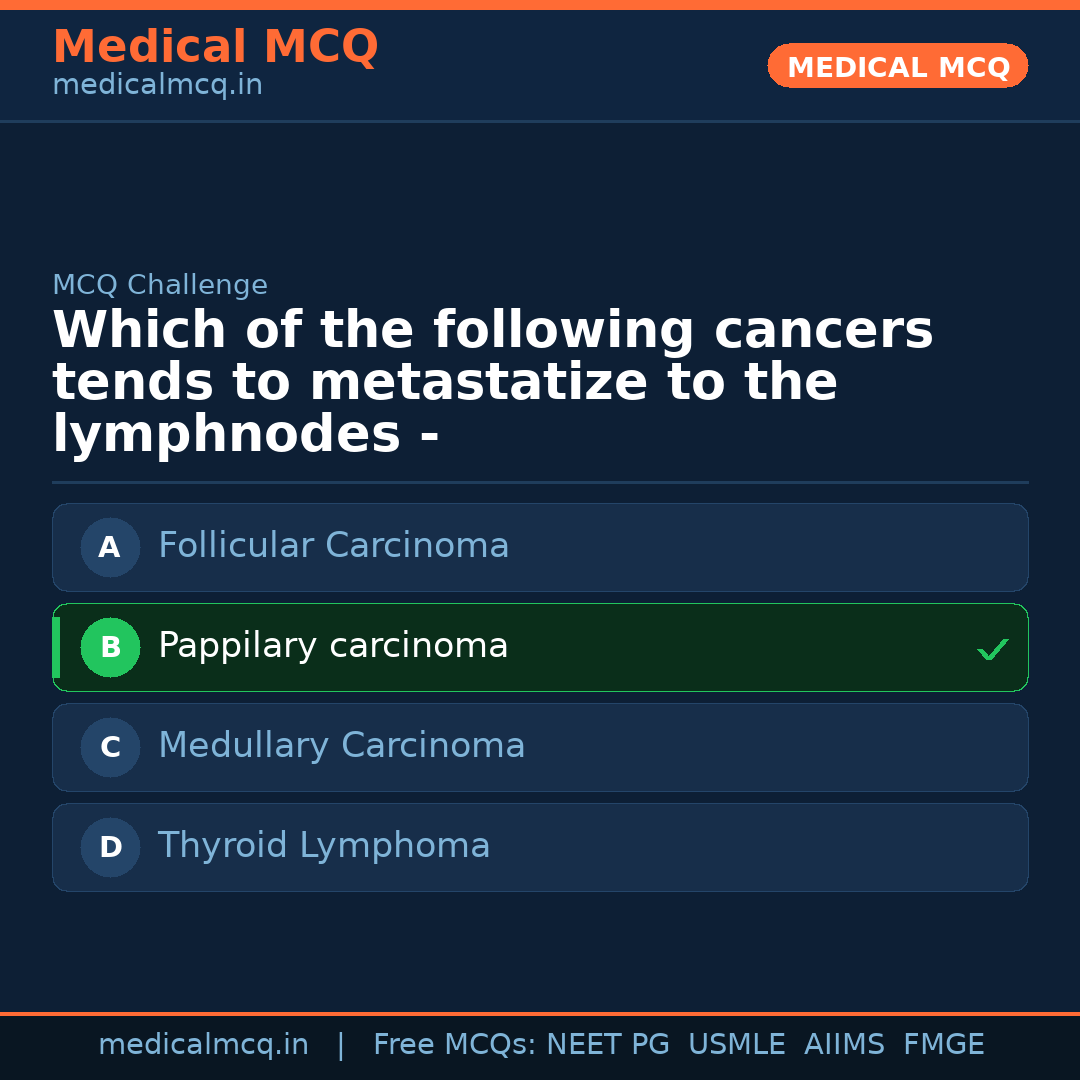This screenshot has width=1080, height=1080.
Task: Click the question text about lymph node metastasis
Action: tap(492, 383)
